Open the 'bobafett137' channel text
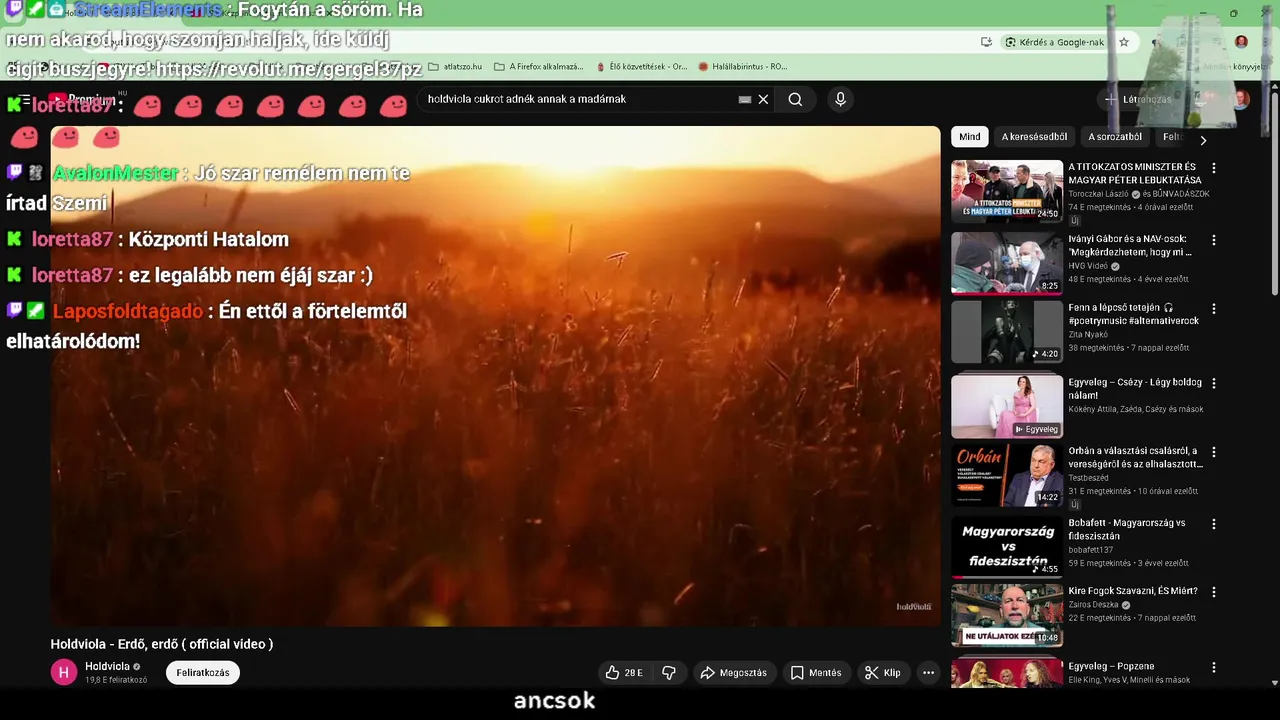 pos(1090,550)
